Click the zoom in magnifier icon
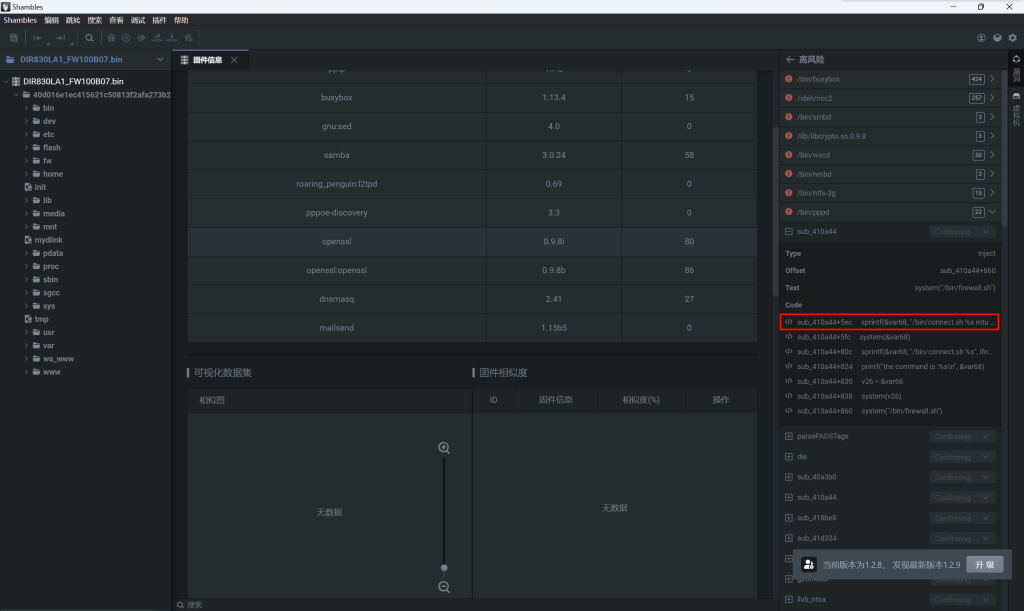 (444, 448)
